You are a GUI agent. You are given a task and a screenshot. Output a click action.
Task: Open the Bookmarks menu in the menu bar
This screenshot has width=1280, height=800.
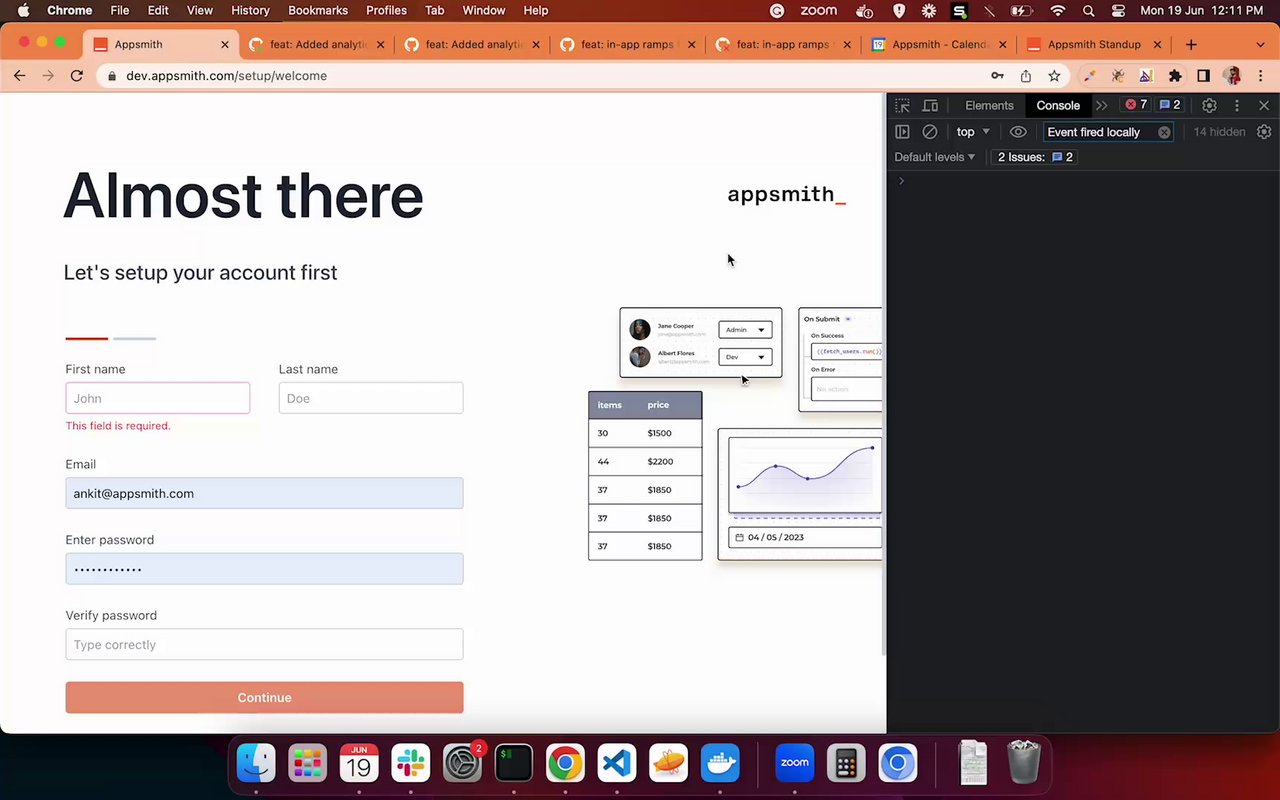pos(318,10)
